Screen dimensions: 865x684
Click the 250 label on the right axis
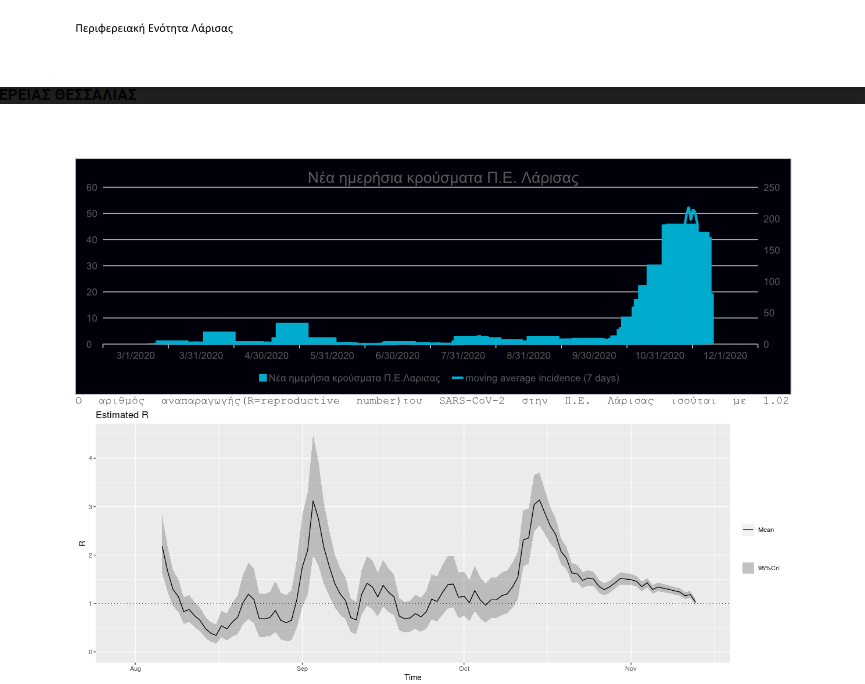tap(770, 187)
